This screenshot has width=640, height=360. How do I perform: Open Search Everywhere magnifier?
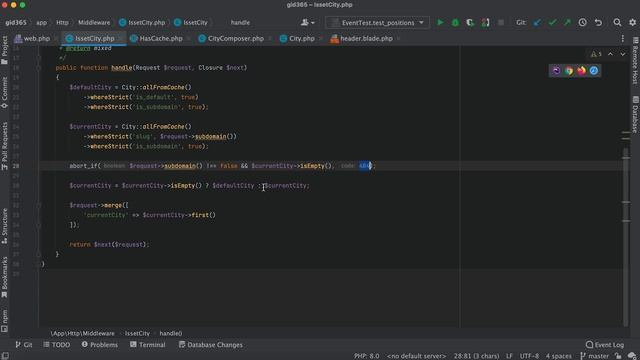(x=617, y=22)
